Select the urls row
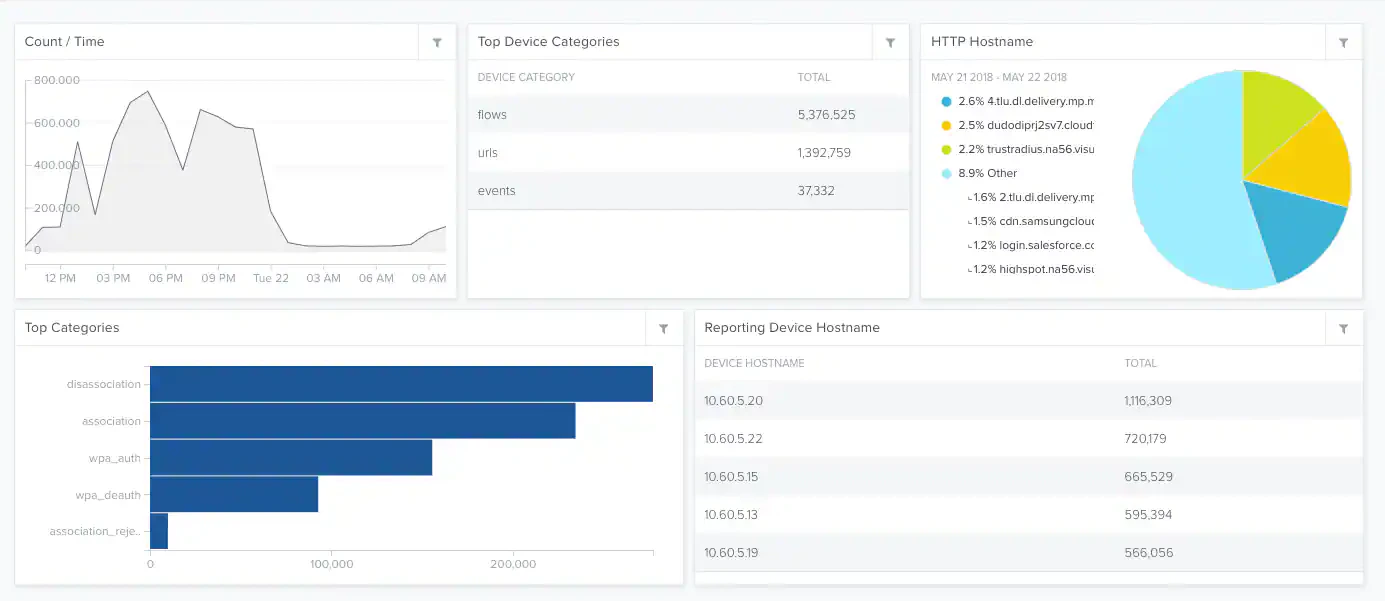 point(688,152)
